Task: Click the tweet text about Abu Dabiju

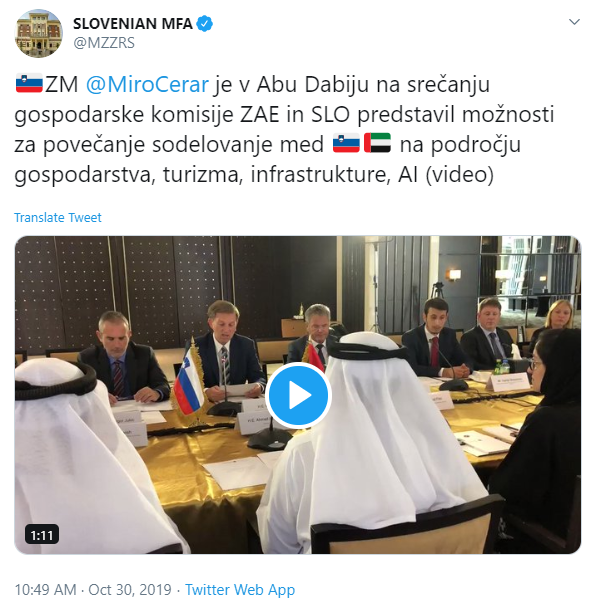Action: click(x=284, y=129)
